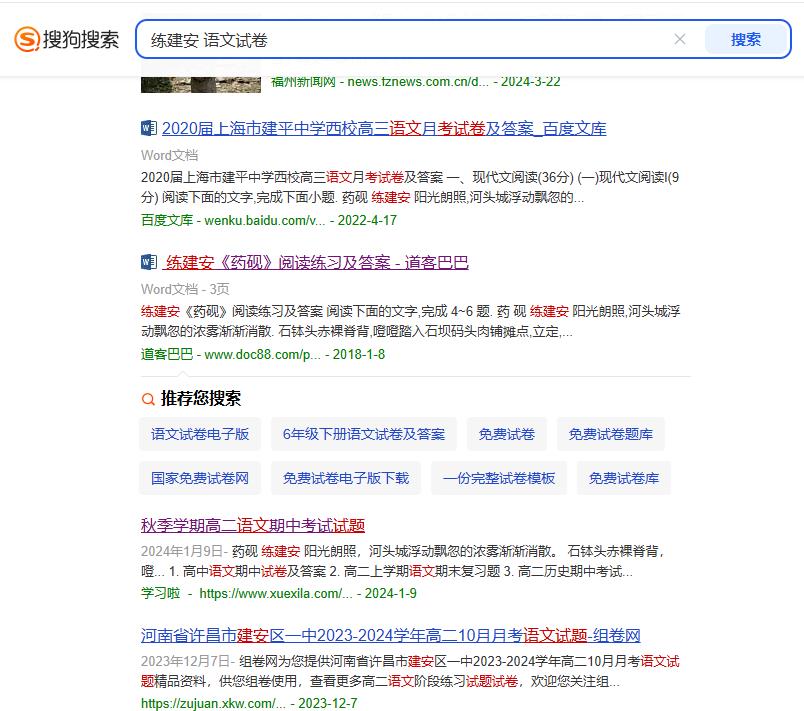Click magnifier icon next to 推荐您搜索
This screenshot has height=711, width=804.
[148, 399]
